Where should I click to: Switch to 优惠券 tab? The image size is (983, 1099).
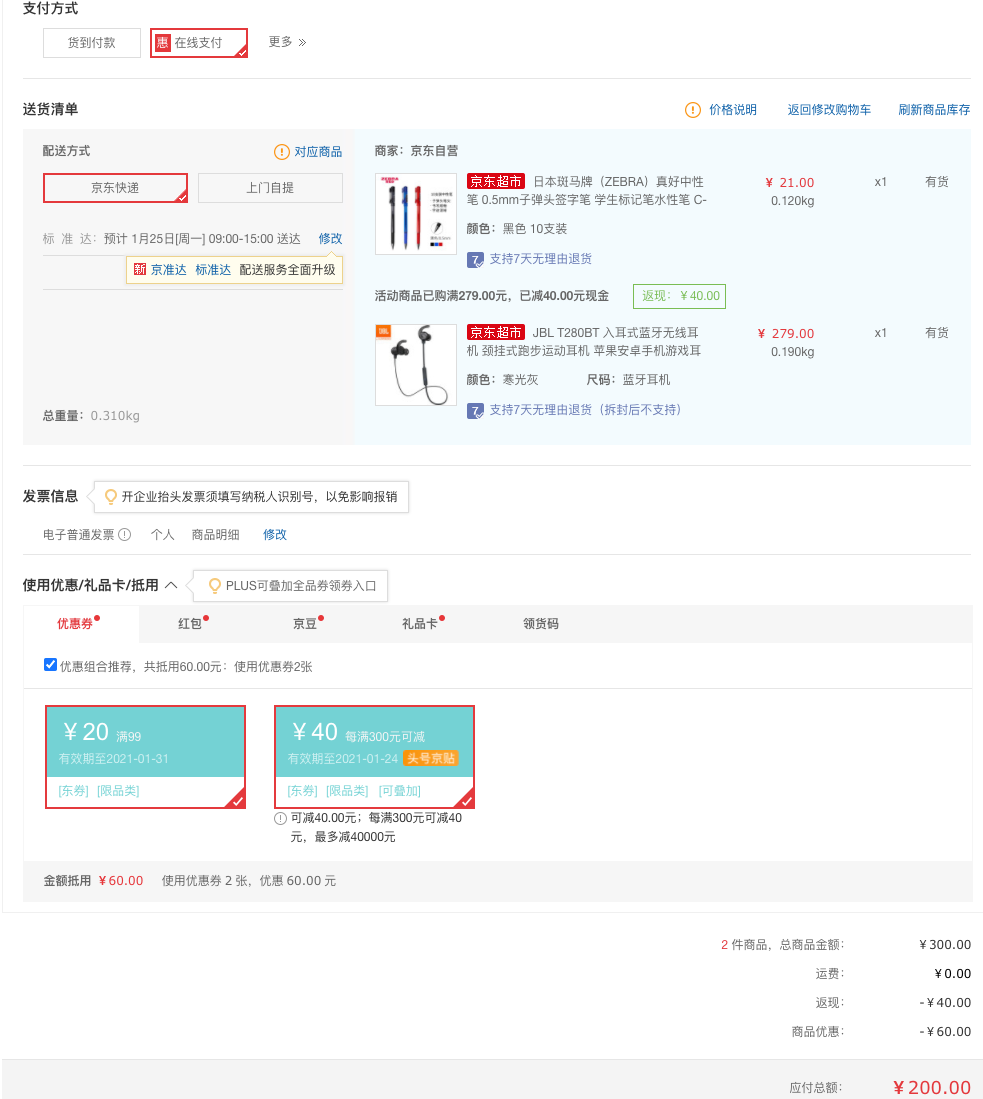coord(81,624)
